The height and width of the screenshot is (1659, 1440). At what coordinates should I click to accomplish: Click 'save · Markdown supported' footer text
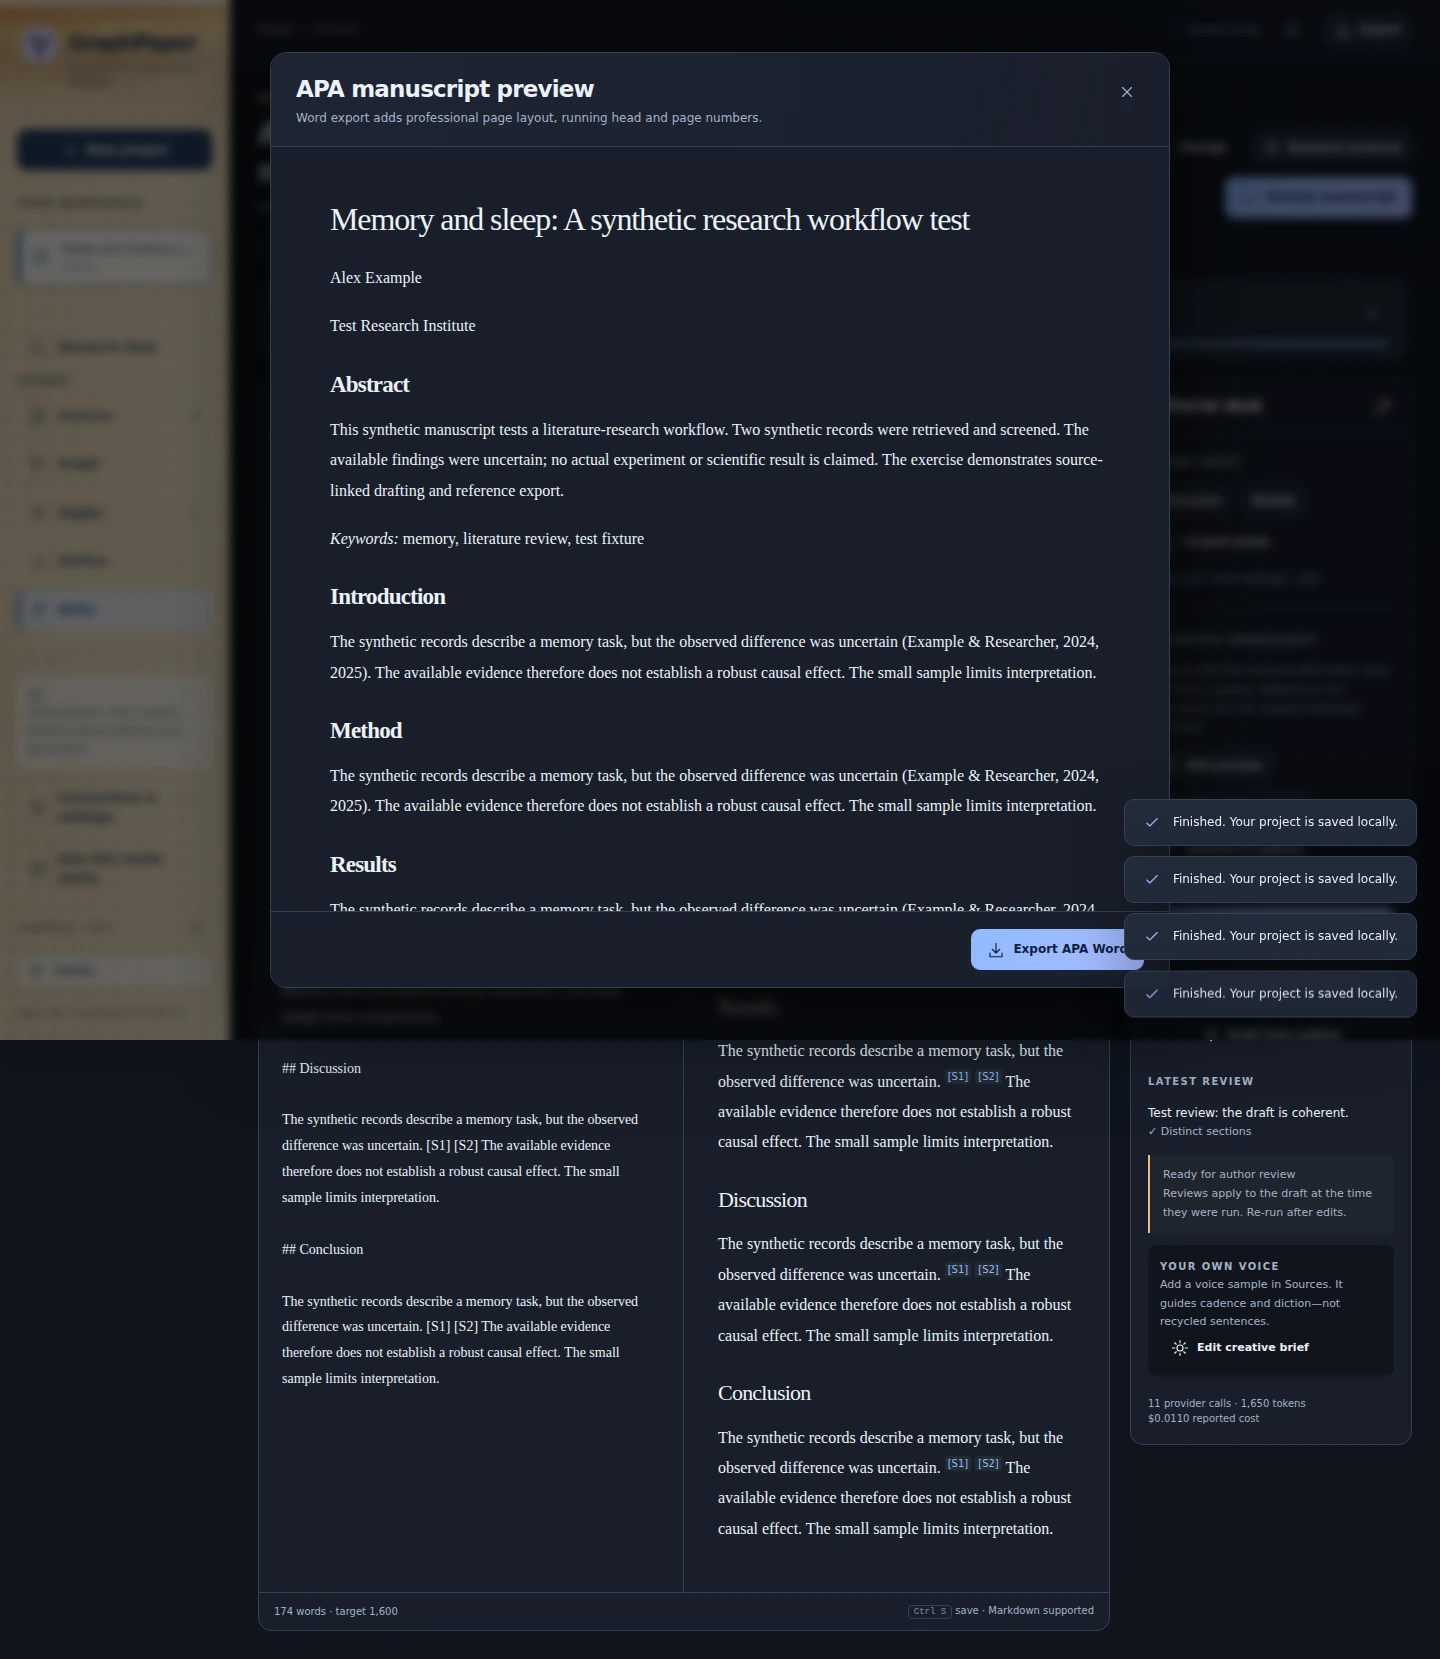1024,1611
